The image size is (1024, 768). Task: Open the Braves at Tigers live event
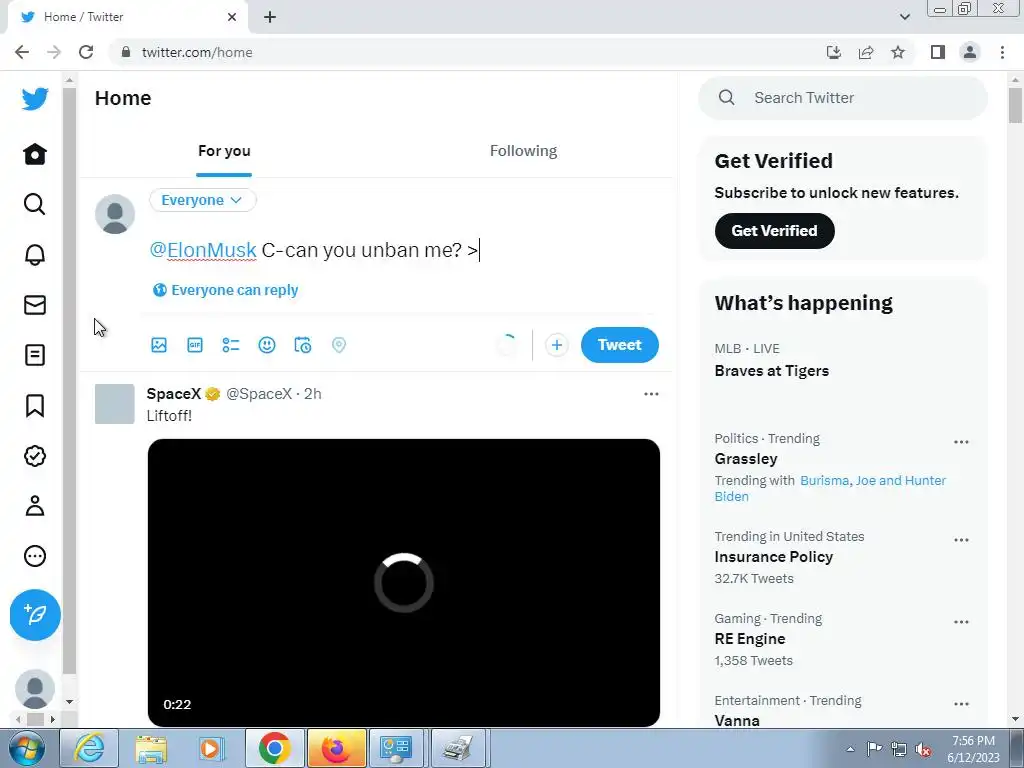[771, 371]
